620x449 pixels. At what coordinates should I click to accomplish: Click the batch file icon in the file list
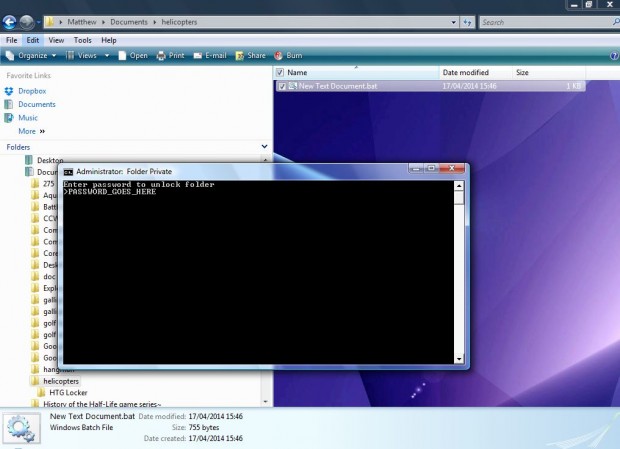click(293, 86)
